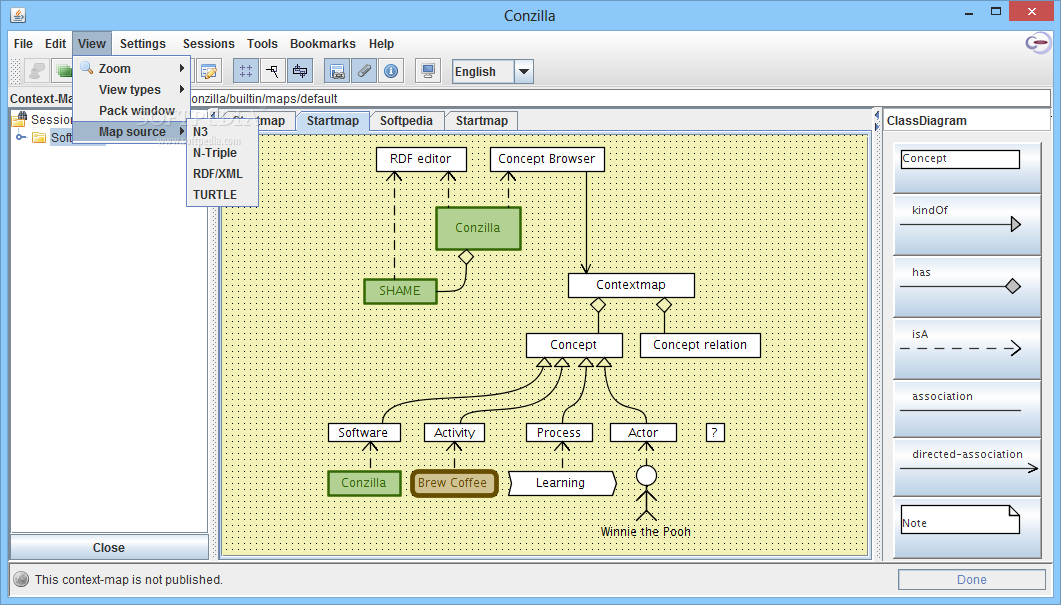Toggle the paperclip attachment icon
The image size is (1061, 605).
pos(364,71)
